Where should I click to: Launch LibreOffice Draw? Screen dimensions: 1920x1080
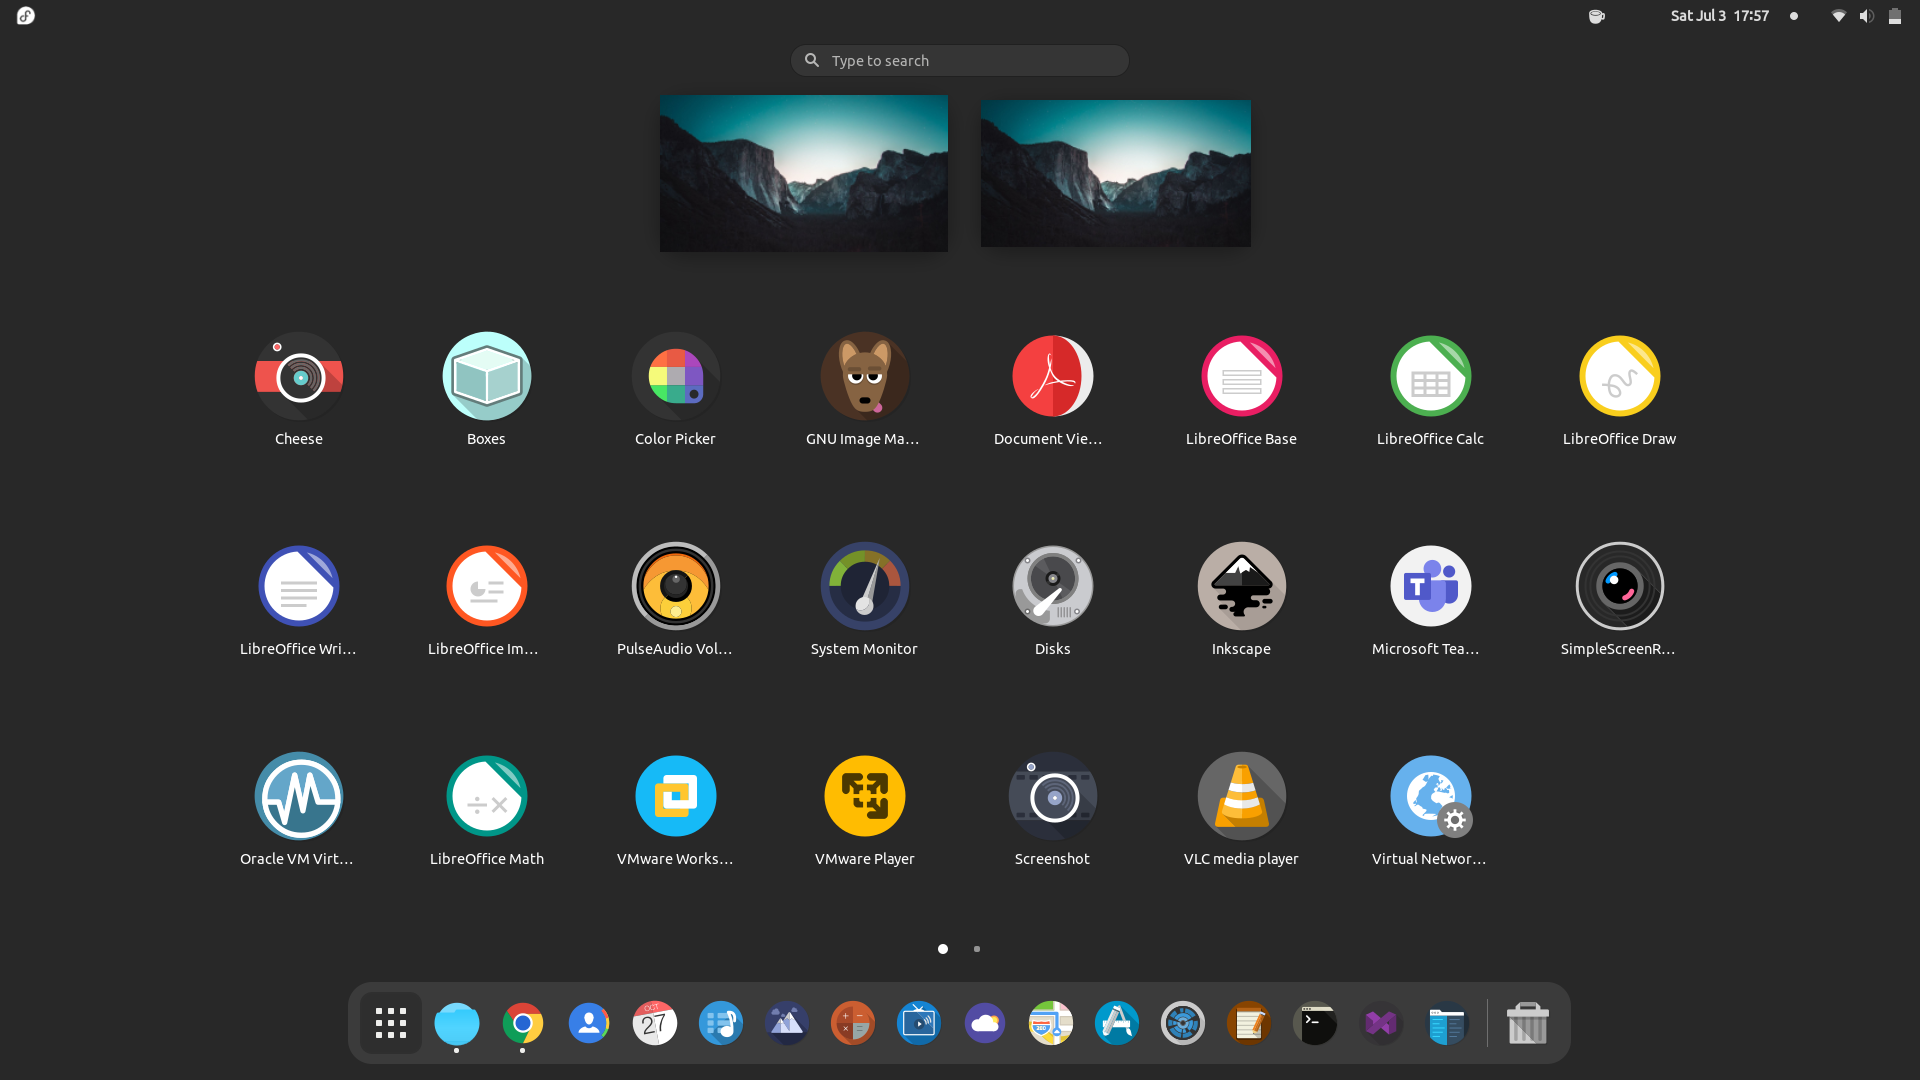[x=1619, y=377]
